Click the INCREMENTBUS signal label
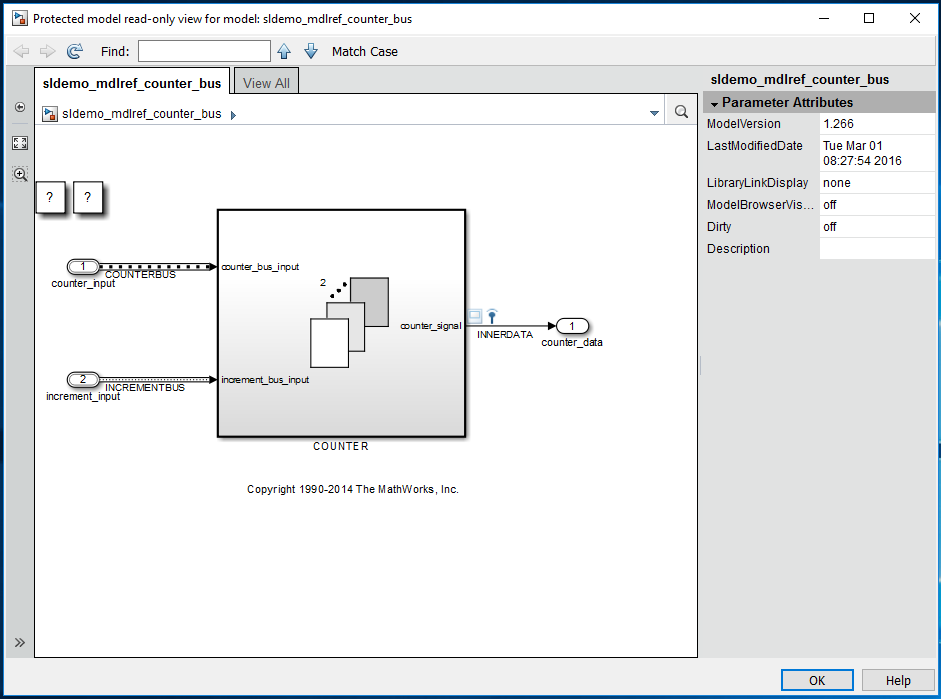 (x=145, y=388)
